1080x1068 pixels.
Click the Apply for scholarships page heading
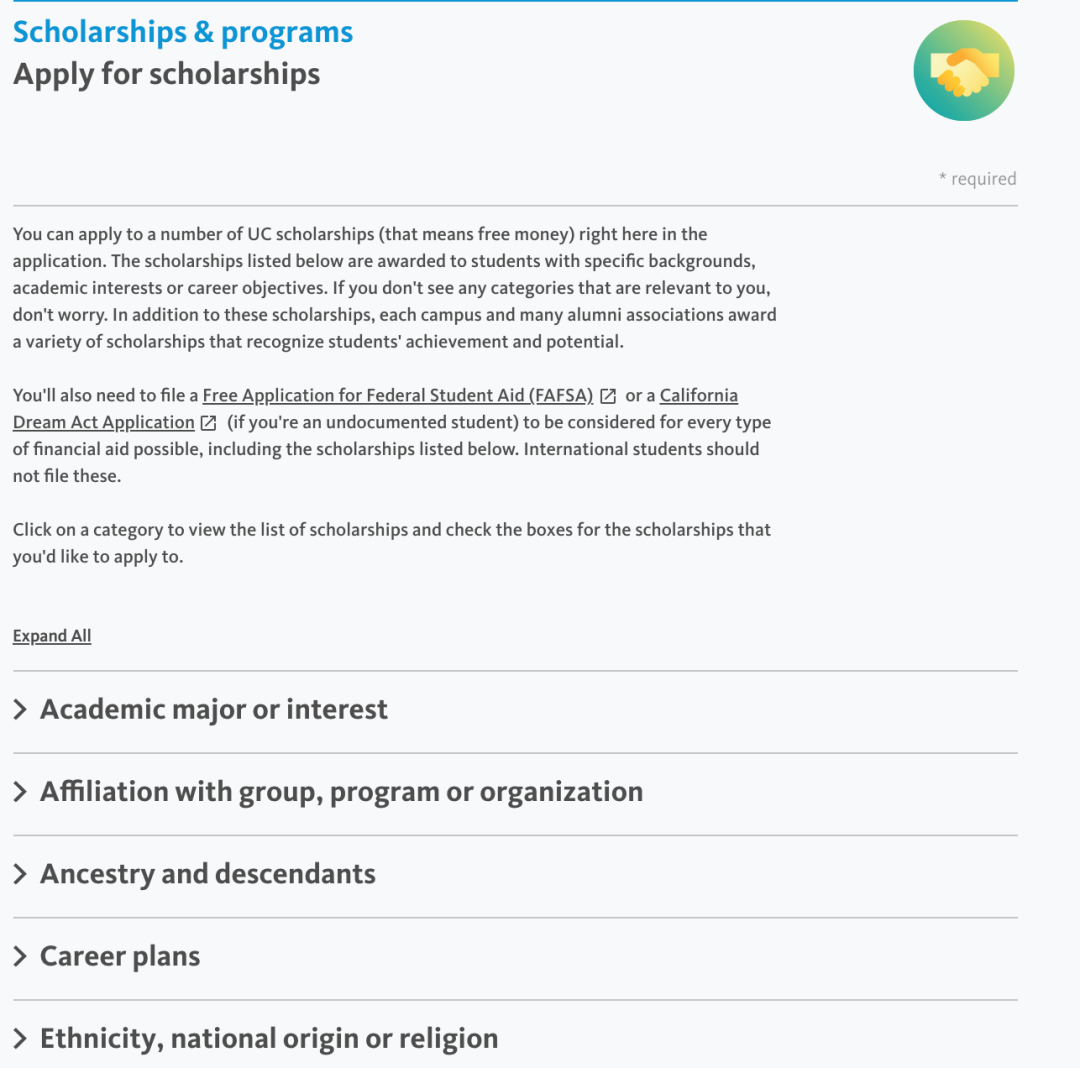167,74
